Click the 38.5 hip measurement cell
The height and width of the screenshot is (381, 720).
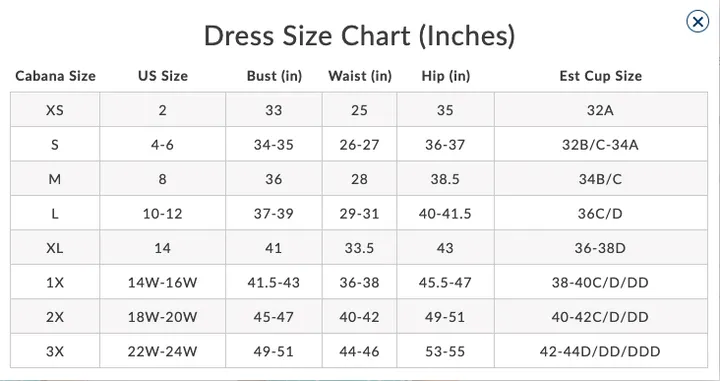point(445,179)
